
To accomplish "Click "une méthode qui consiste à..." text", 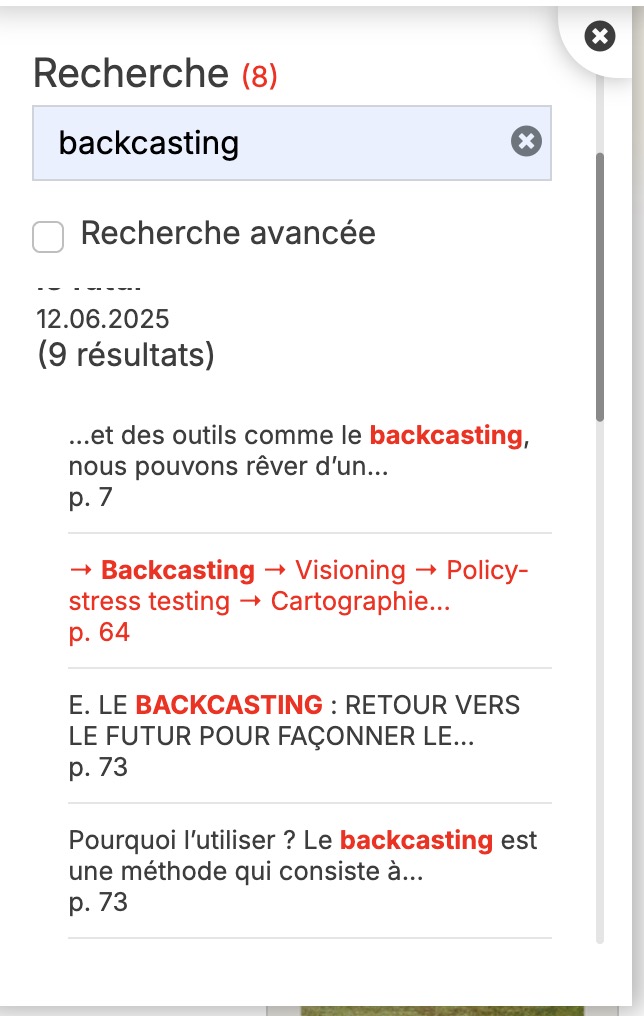I will (246, 872).
